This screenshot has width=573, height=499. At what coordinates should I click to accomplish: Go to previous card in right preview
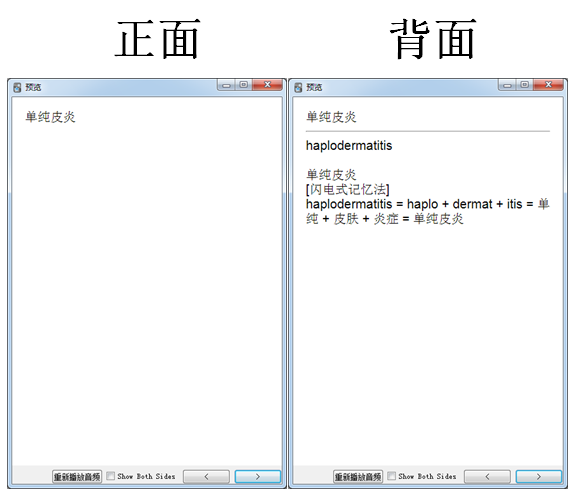click(487, 477)
